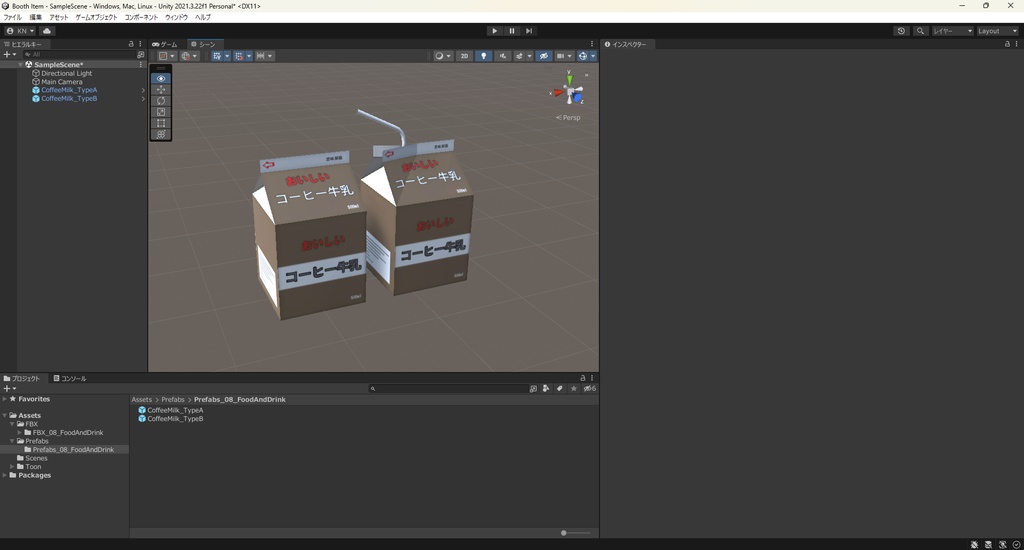This screenshot has height=550, width=1024.
Task: Open Hierarchy create plus dropdown
Action: coord(10,55)
